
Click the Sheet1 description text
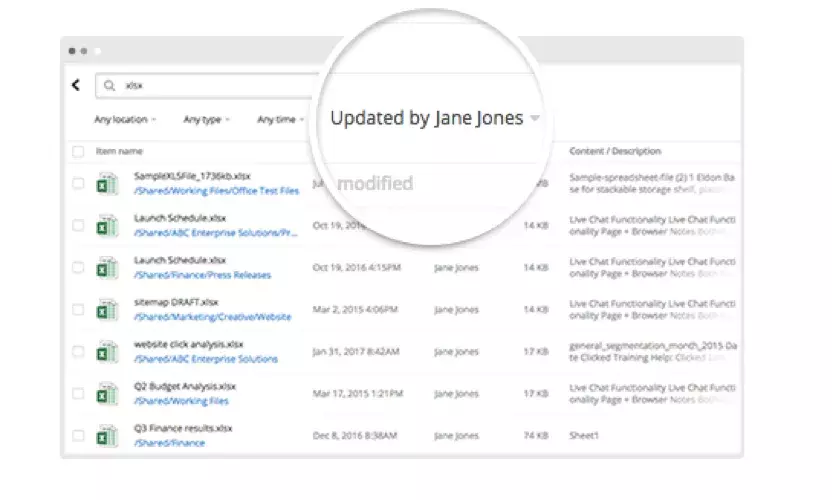click(x=584, y=435)
